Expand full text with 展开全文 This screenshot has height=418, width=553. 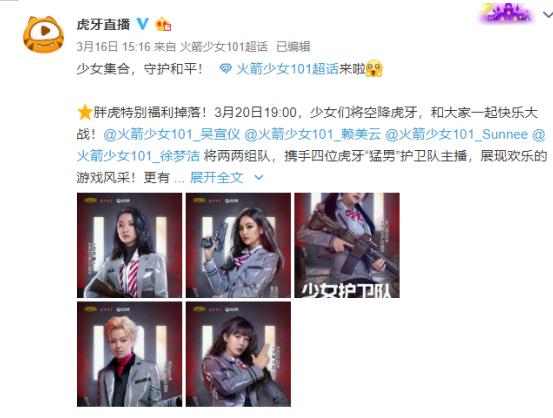217,177
